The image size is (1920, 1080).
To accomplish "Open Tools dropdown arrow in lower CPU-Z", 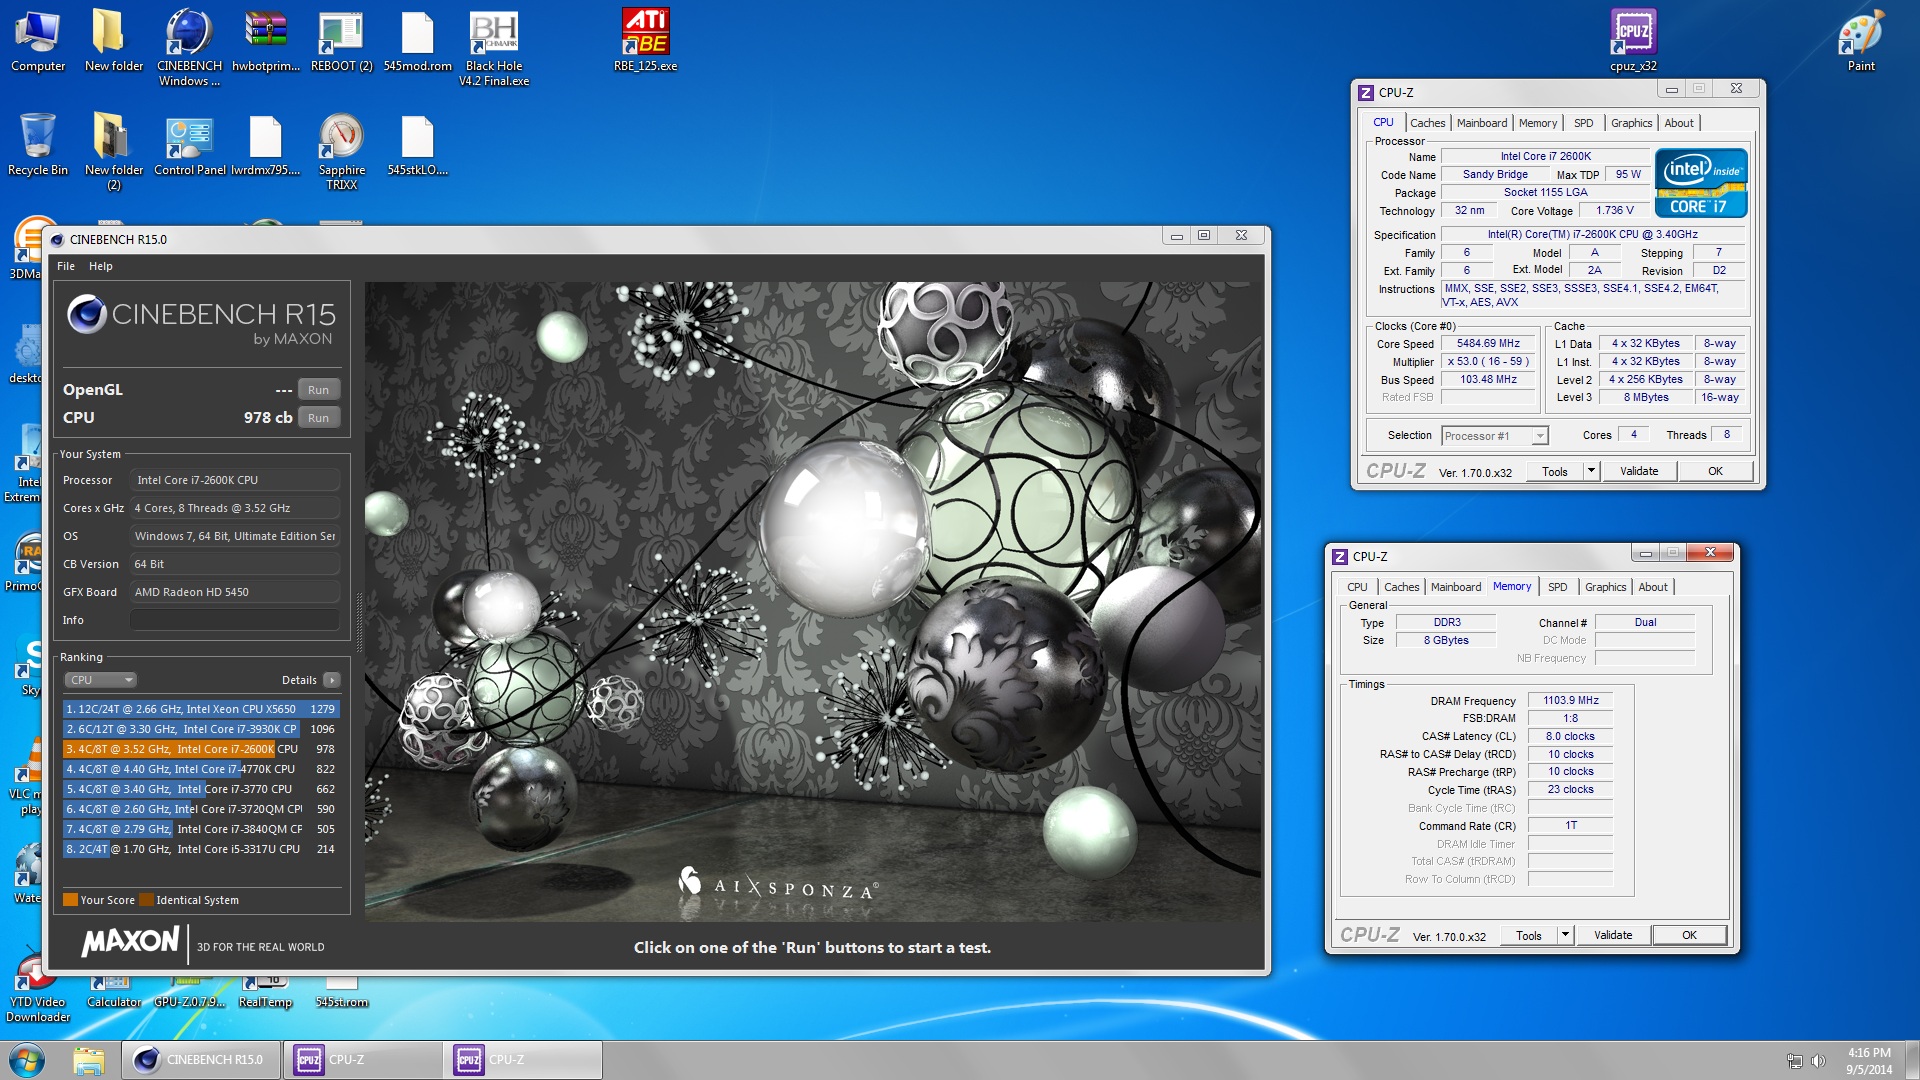I will tap(1565, 935).
